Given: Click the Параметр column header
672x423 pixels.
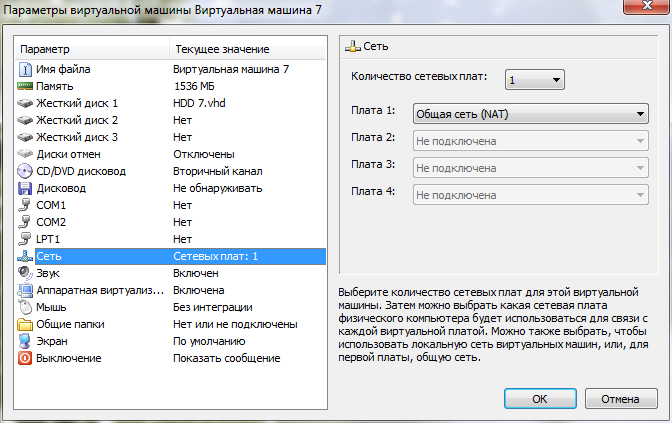Looking at the screenshot, I should pos(92,49).
